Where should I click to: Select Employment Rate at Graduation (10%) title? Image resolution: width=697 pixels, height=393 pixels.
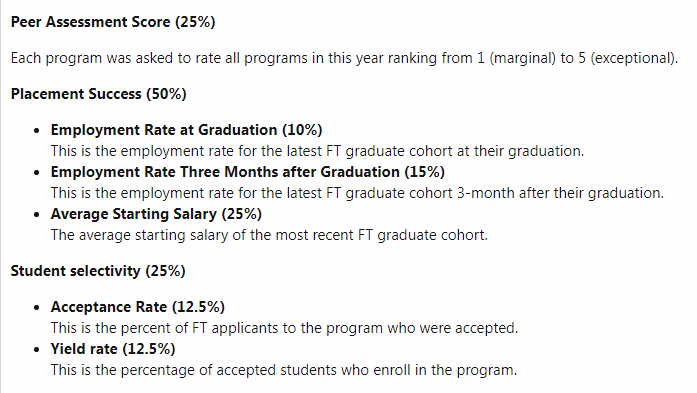pyautogui.click(x=186, y=130)
